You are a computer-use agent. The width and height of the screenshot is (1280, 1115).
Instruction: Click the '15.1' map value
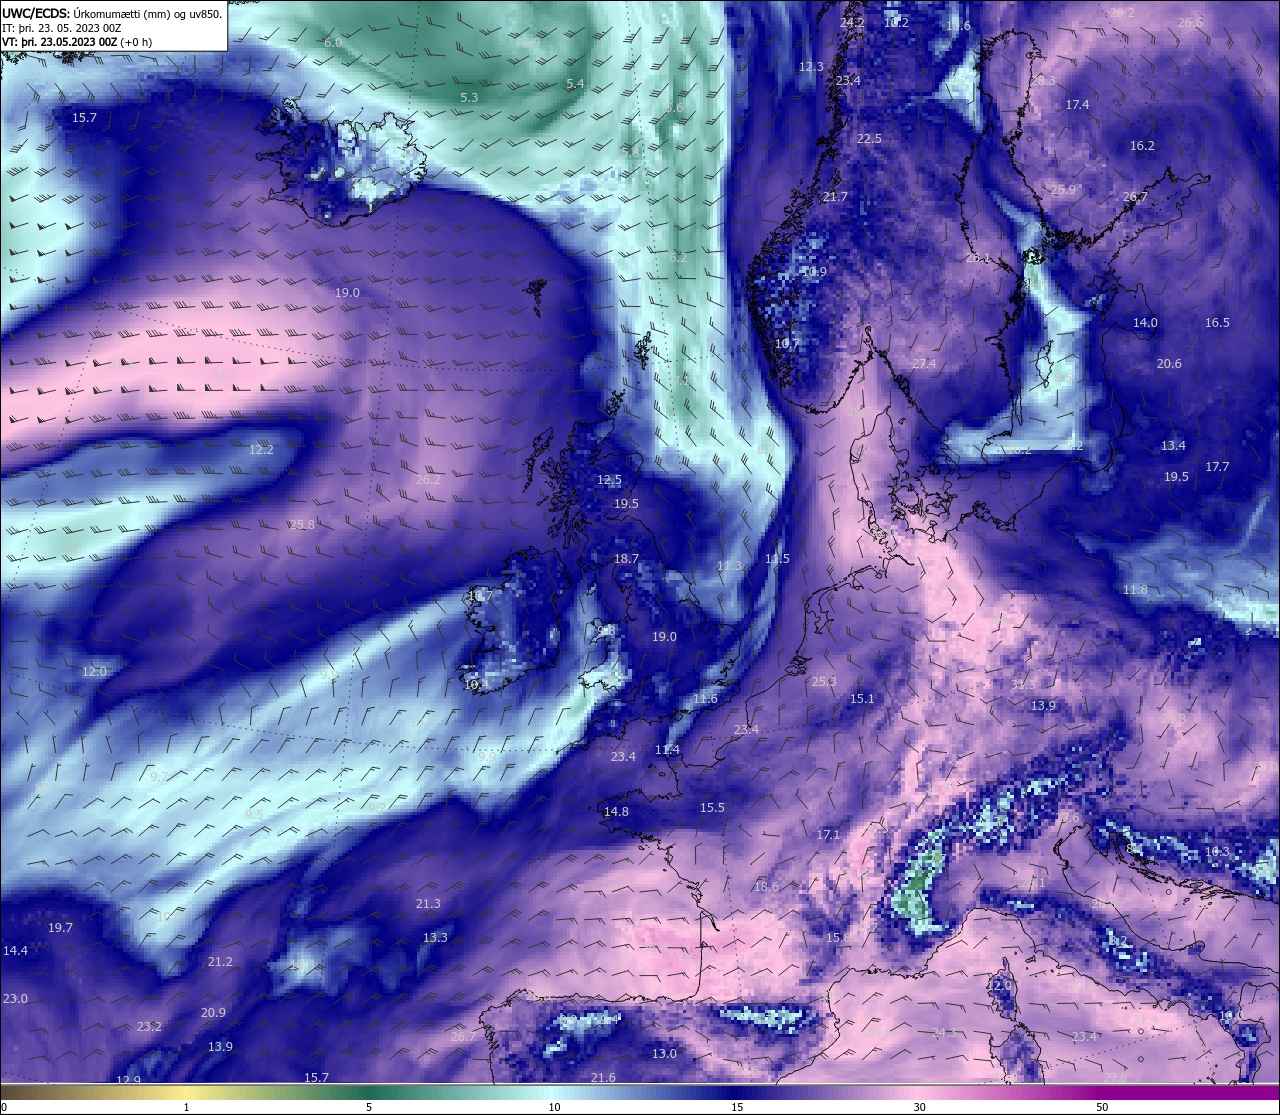[862, 699]
